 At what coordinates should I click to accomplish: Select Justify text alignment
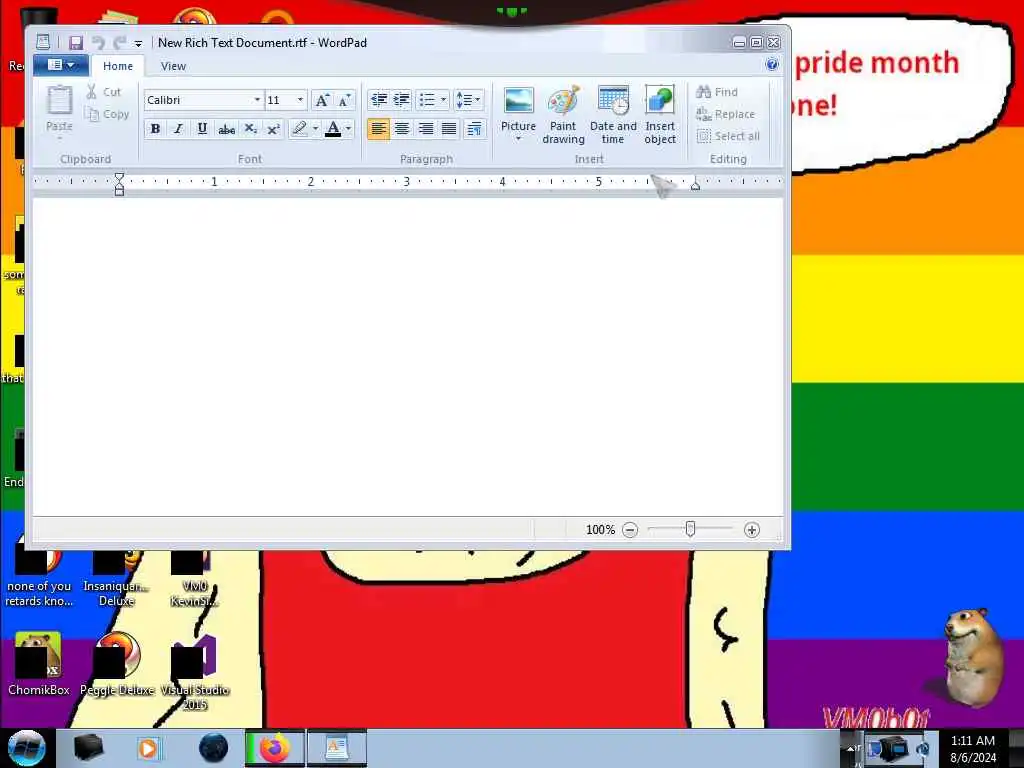[449, 129]
